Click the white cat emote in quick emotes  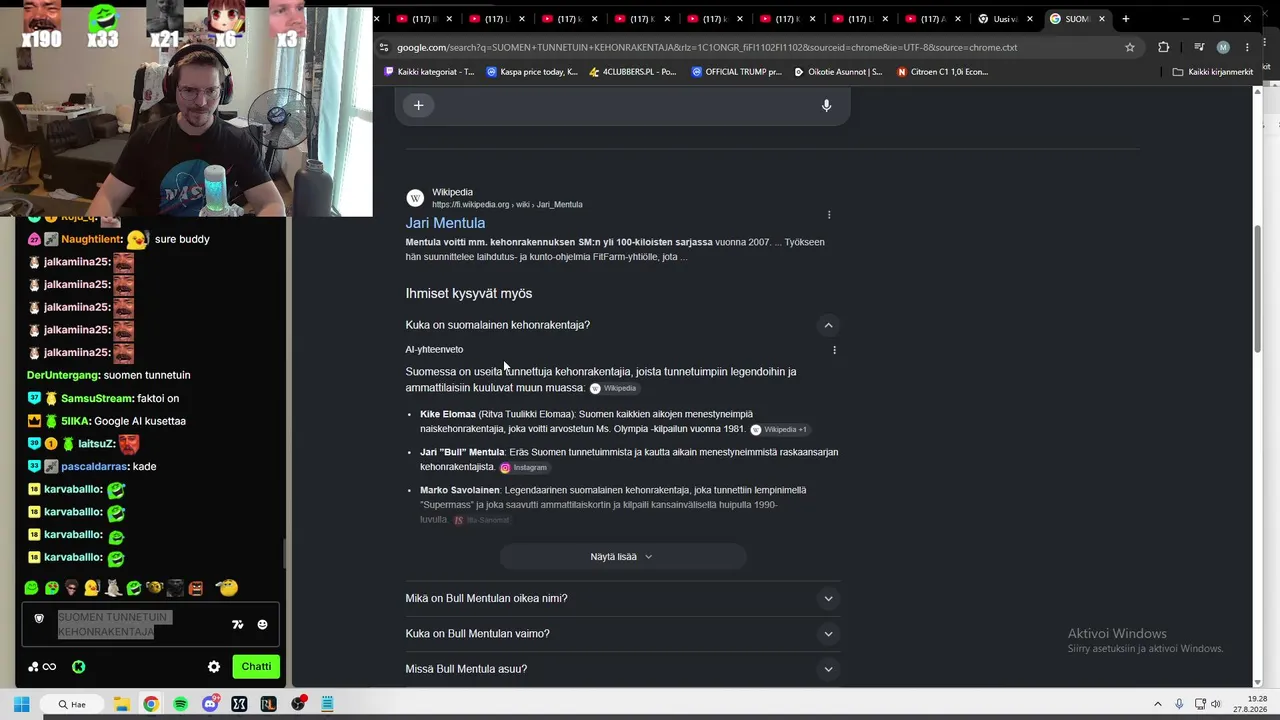pyautogui.click(x=113, y=588)
